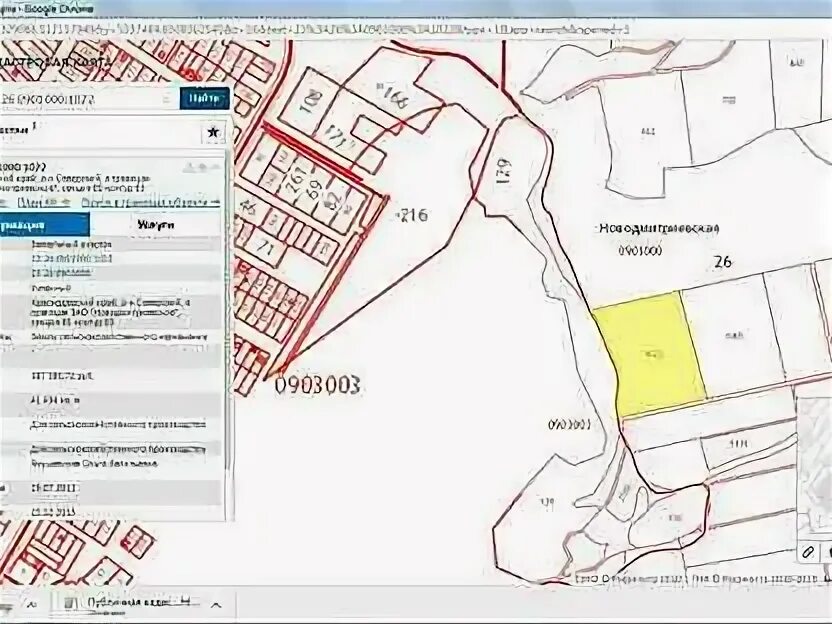The height and width of the screenshot is (624, 832).
Task: Select the blue Информация tab
Action: coord(45,225)
